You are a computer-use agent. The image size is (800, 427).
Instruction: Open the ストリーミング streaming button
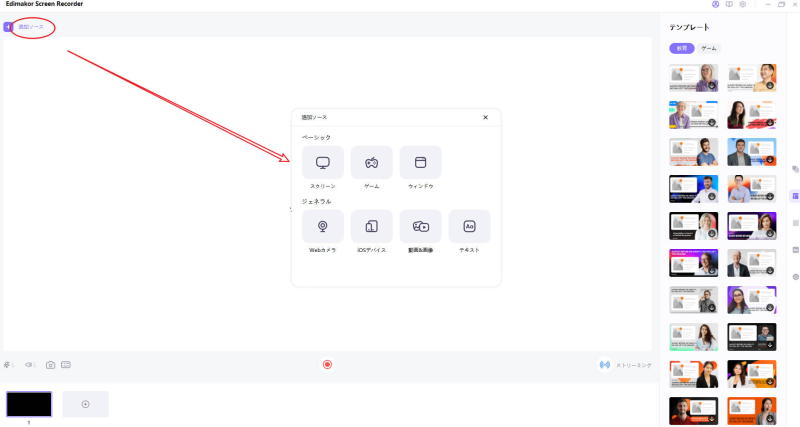coord(626,365)
